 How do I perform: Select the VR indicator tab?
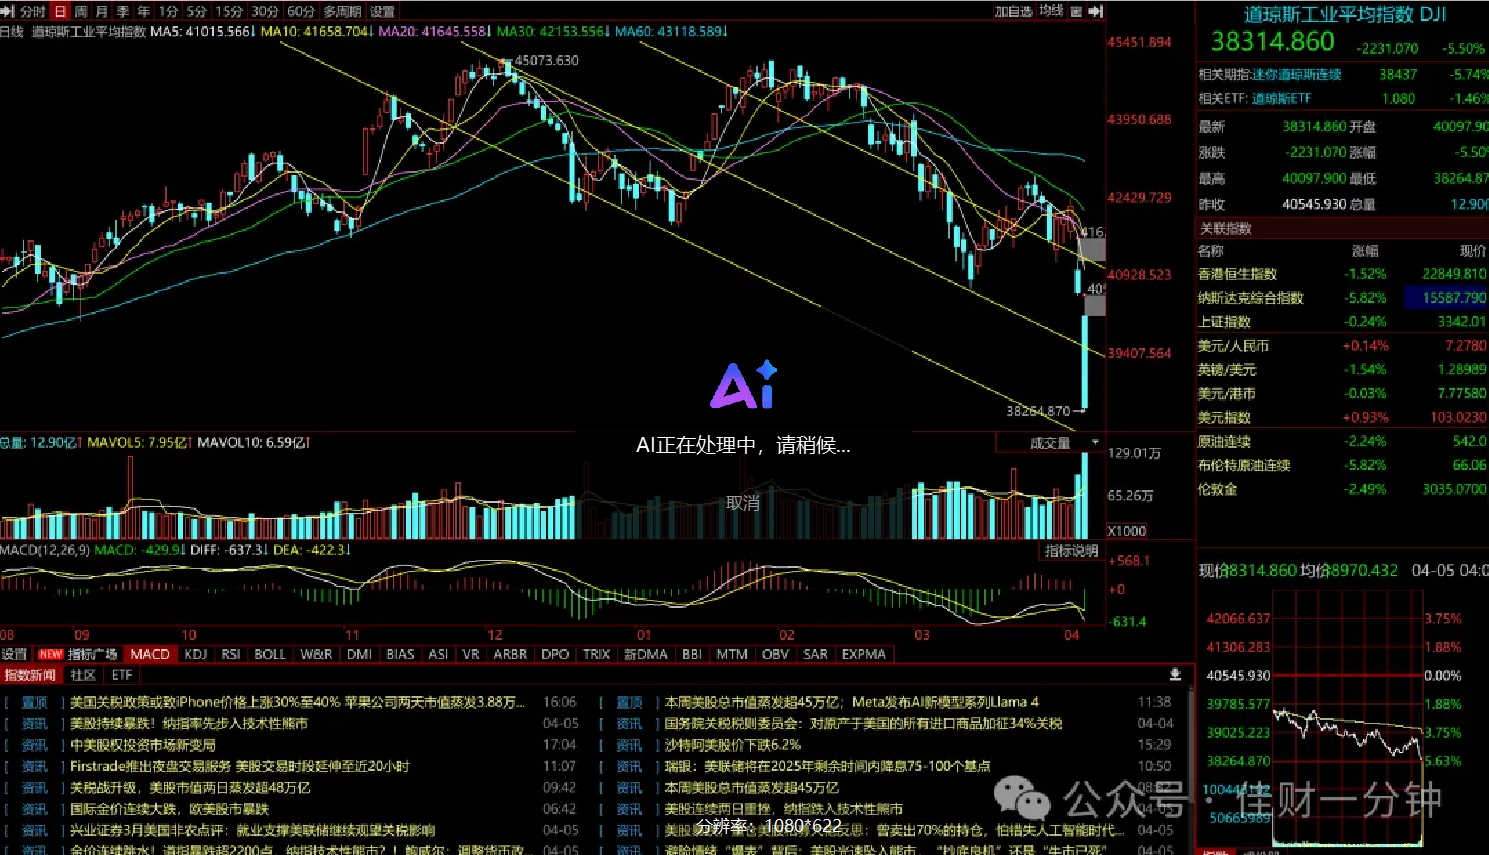pos(471,654)
